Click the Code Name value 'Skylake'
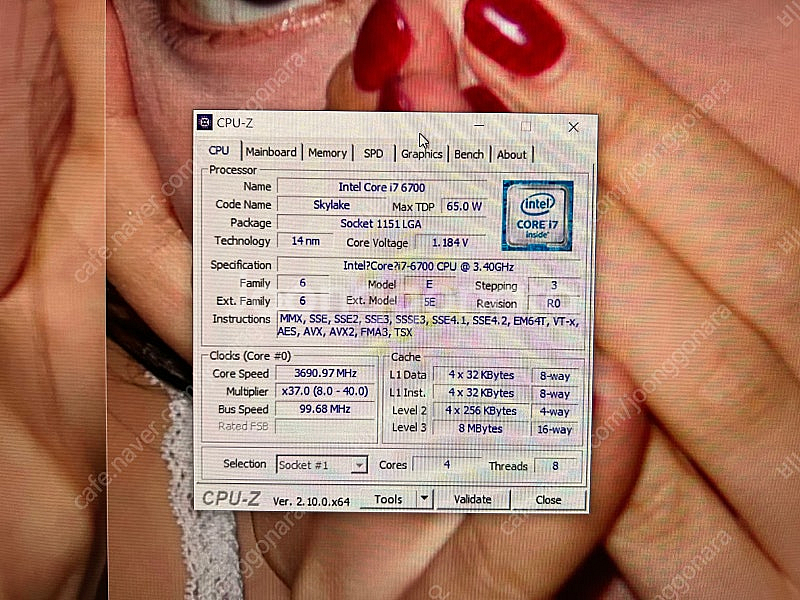This screenshot has height=600, width=800. [332, 205]
